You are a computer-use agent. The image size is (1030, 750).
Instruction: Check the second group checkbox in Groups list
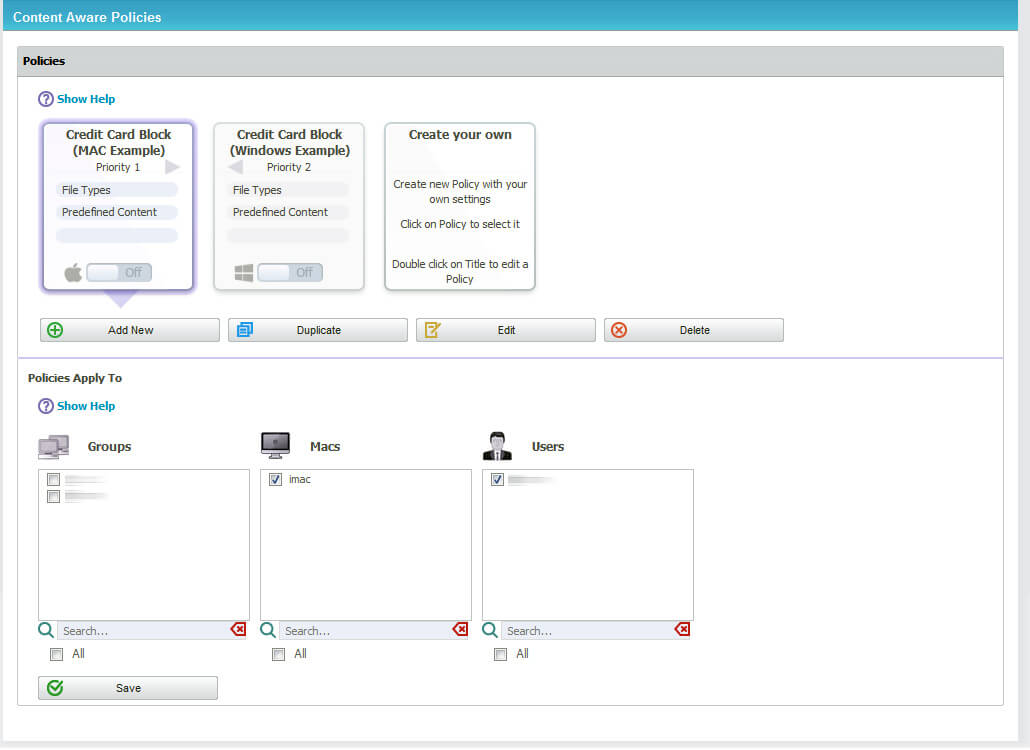53,497
